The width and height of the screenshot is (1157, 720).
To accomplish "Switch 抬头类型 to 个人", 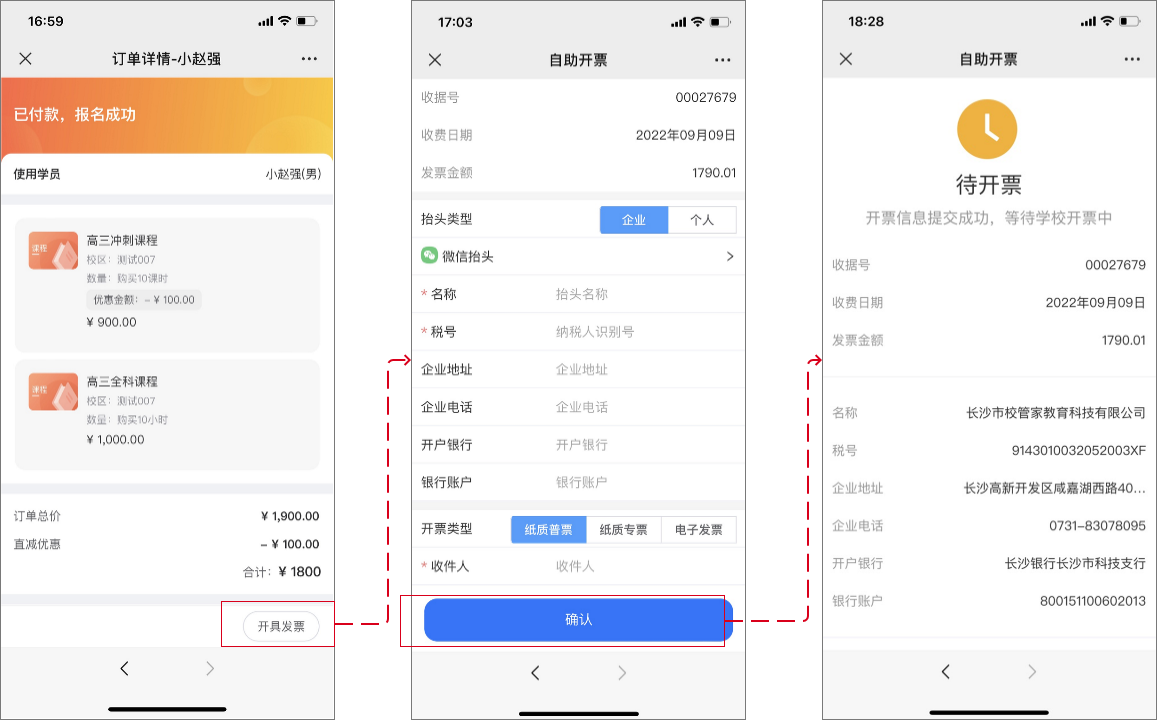I will click(702, 220).
